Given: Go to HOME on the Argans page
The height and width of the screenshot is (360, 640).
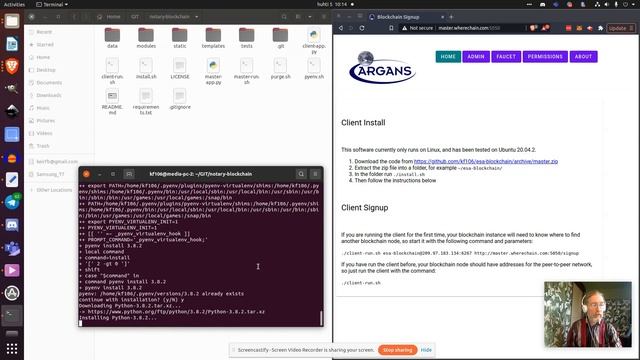Looking at the screenshot, I should pos(448,57).
